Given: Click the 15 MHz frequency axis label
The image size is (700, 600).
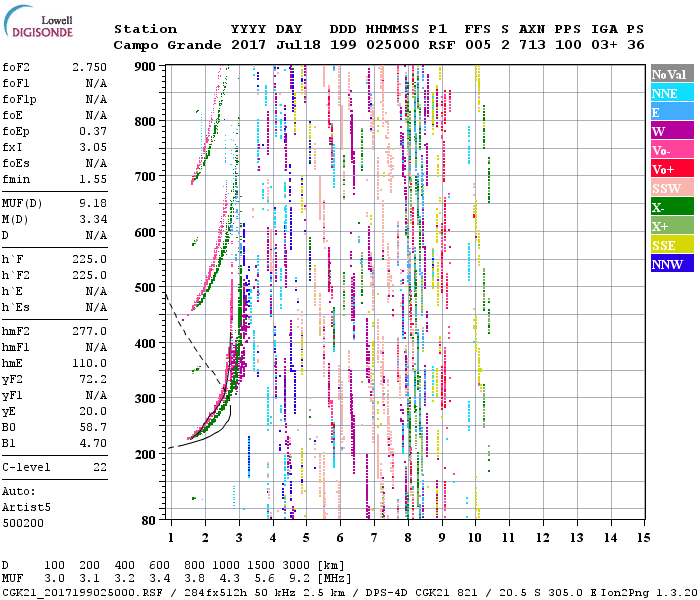Looking at the screenshot, I should [x=643, y=538].
